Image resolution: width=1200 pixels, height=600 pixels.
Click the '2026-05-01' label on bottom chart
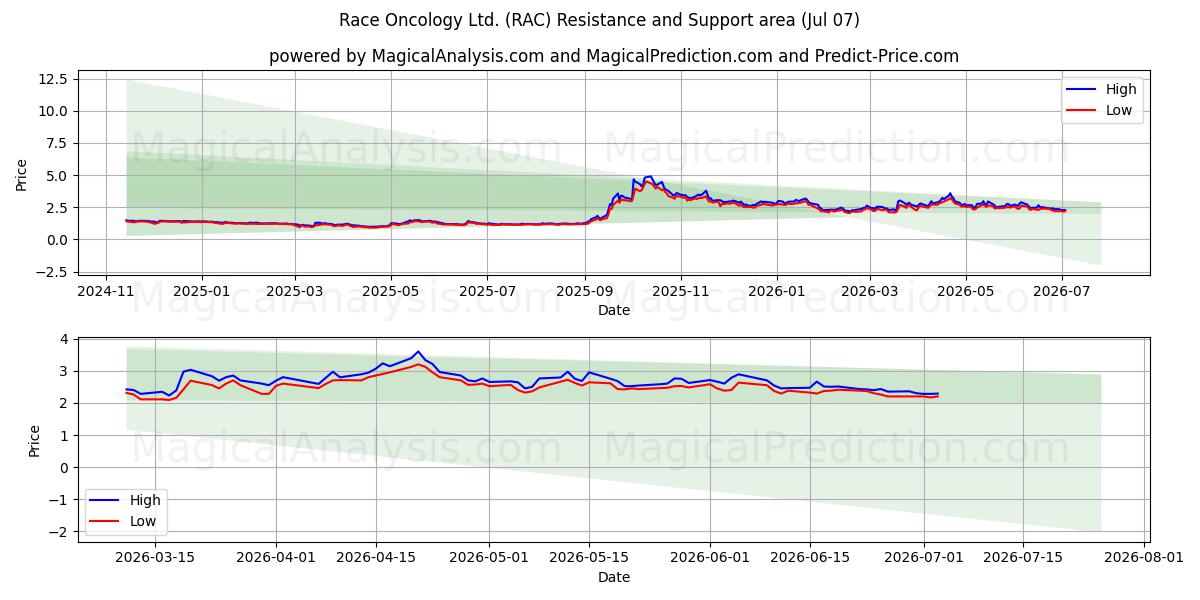pos(490,559)
